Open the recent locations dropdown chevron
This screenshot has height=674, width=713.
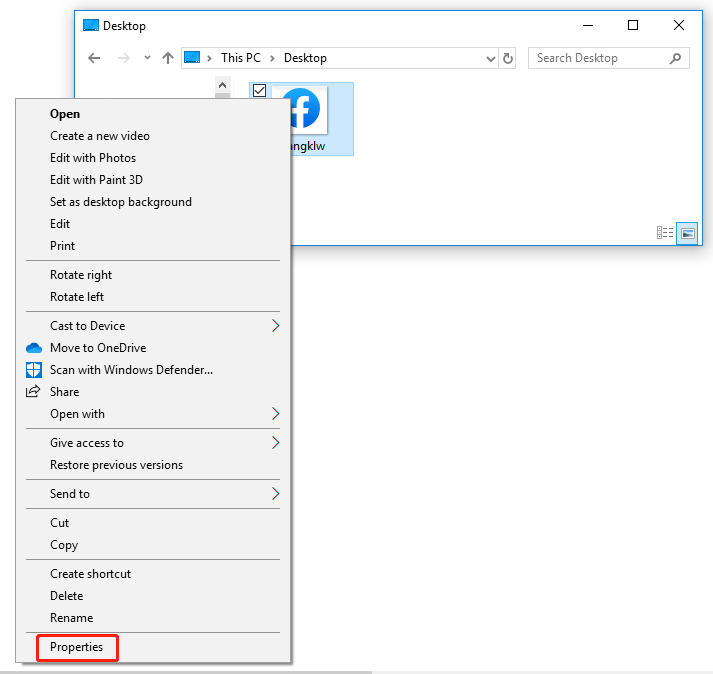coord(147,58)
